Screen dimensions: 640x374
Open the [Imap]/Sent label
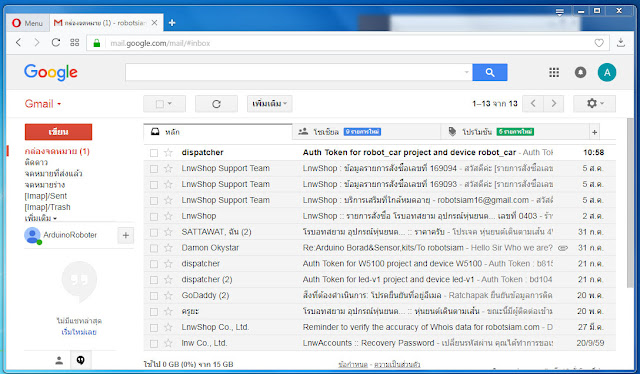click(x=46, y=196)
